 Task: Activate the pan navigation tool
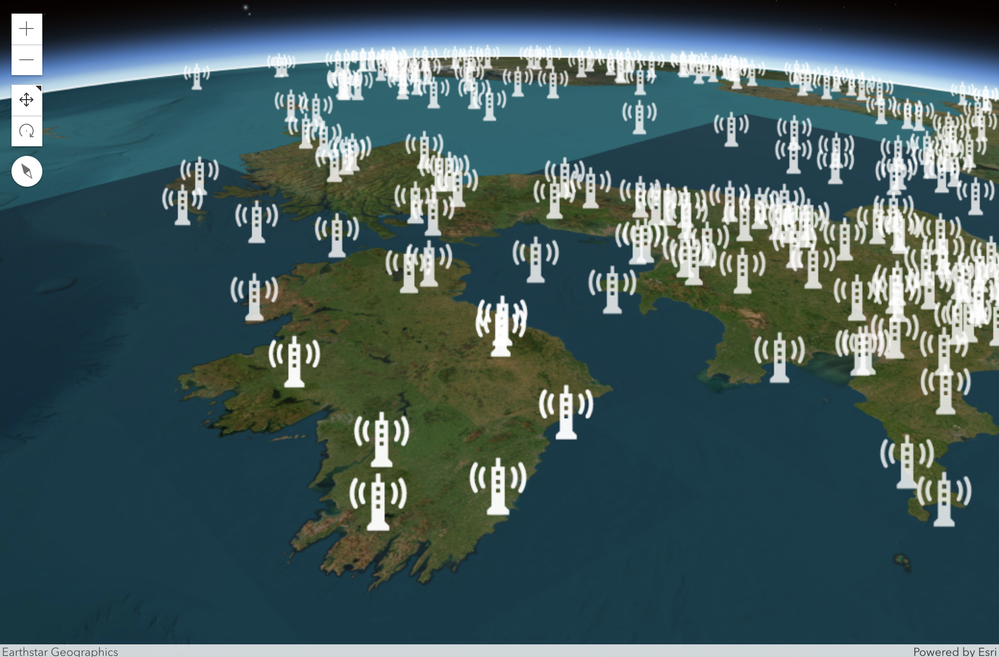[x=27, y=100]
